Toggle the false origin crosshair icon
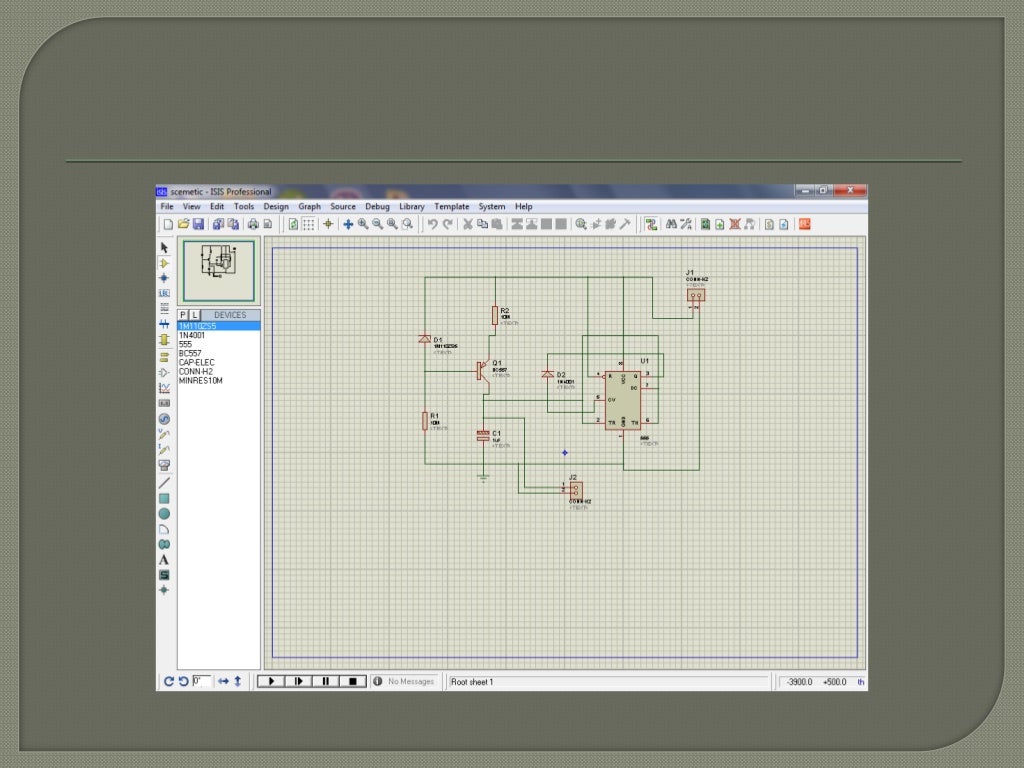This screenshot has width=1024, height=768. [328, 225]
